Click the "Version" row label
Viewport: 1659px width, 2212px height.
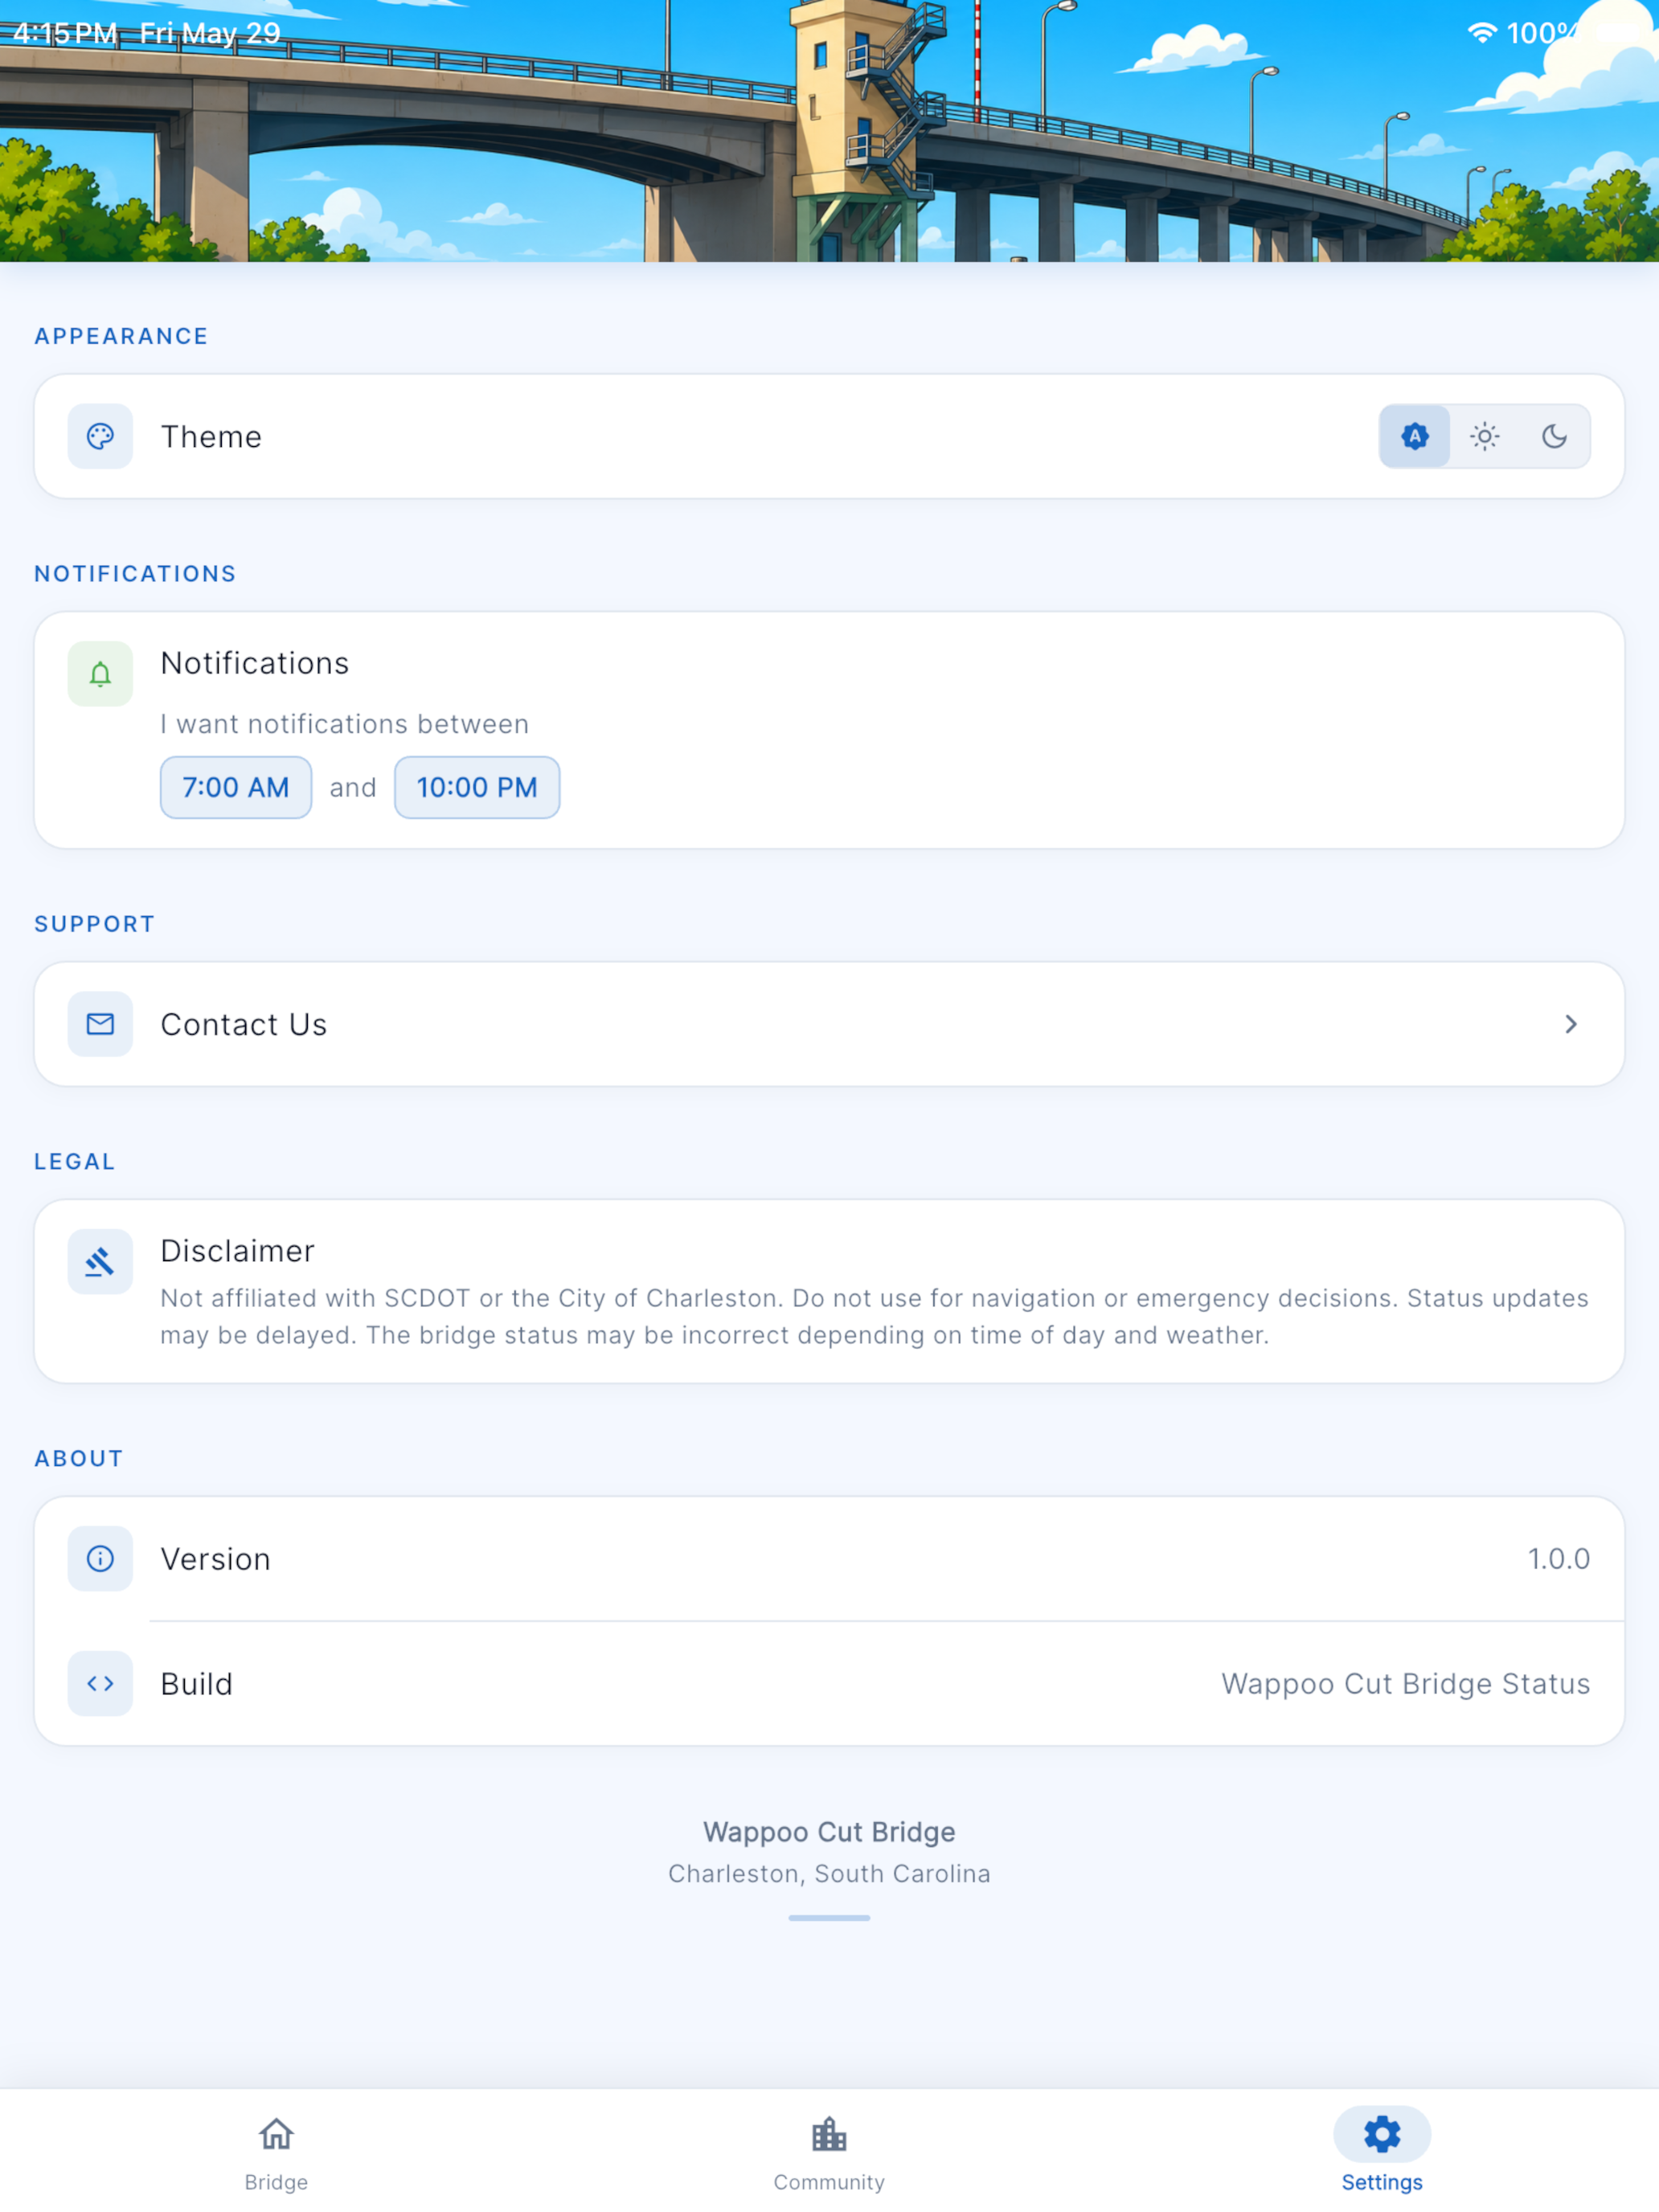pos(216,1559)
